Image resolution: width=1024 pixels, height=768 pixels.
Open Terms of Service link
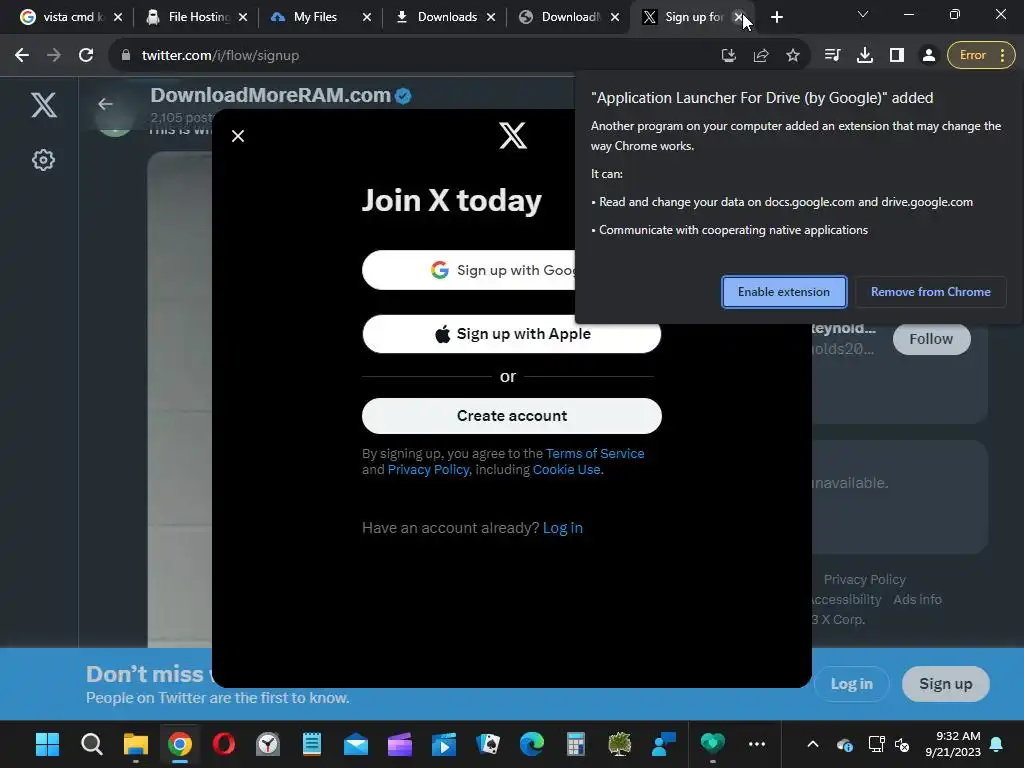click(x=595, y=453)
